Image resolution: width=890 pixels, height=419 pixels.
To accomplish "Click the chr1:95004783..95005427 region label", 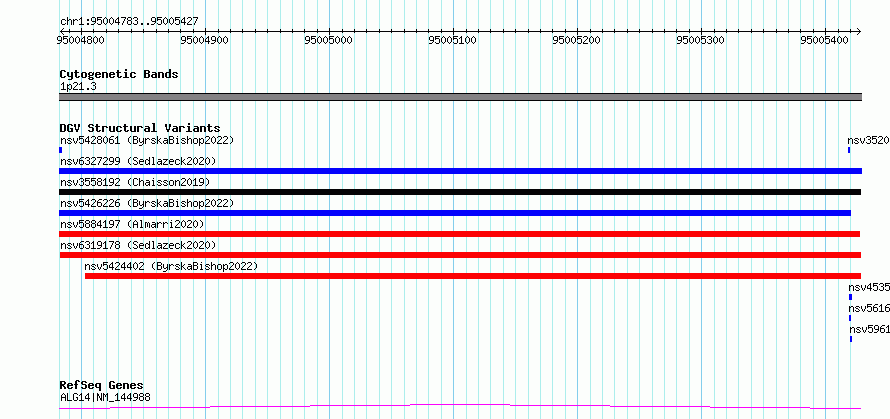I will 129,21.
